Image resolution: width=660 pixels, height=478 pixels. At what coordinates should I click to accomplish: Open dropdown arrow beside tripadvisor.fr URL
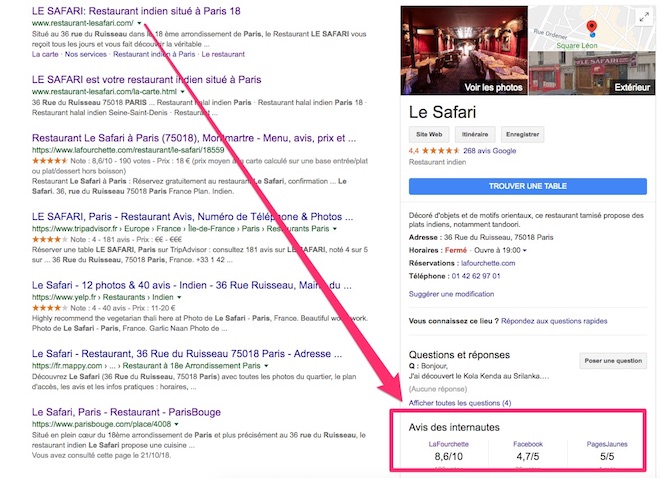(x=335, y=228)
